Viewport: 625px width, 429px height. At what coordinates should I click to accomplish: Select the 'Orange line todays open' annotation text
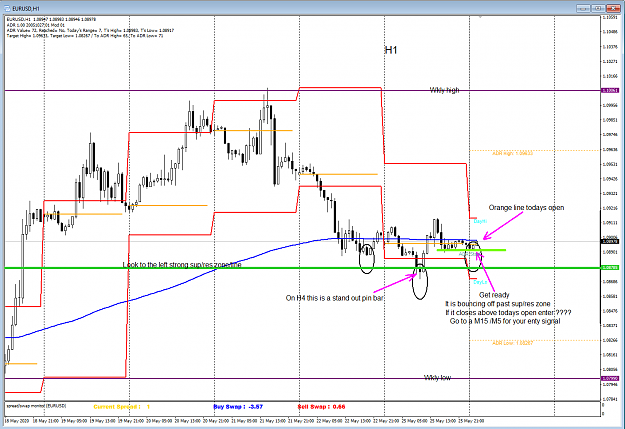coord(526,208)
